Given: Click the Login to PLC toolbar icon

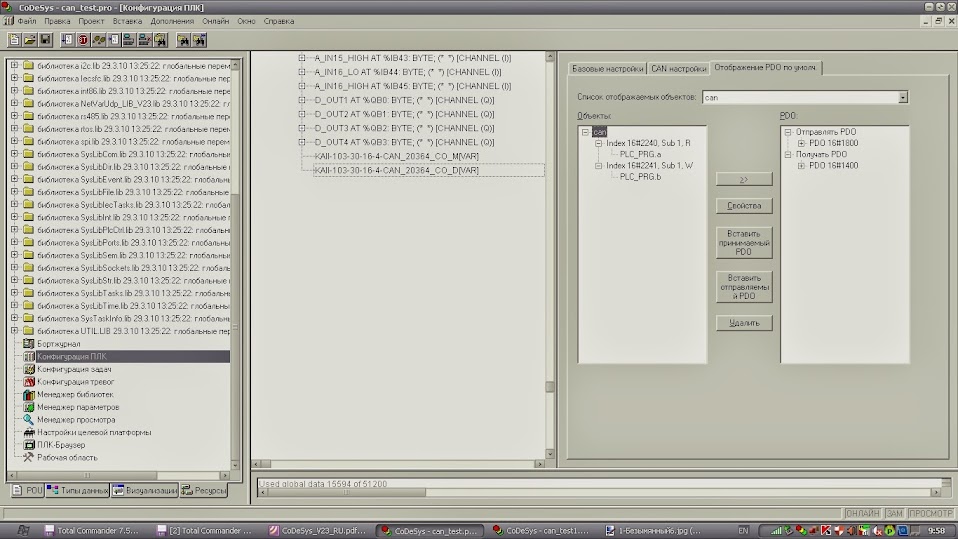Looking at the screenshot, I should tap(129, 40).
